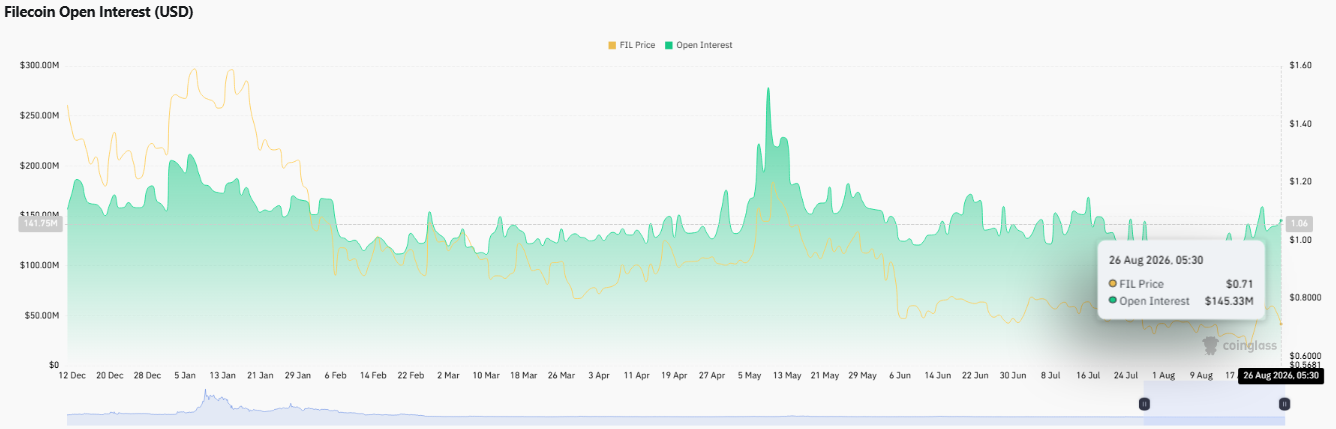Image resolution: width=1336 pixels, height=429 pixels.
Task: Click the FIL Price row inside the tooltip
Action: [1181, 284]
